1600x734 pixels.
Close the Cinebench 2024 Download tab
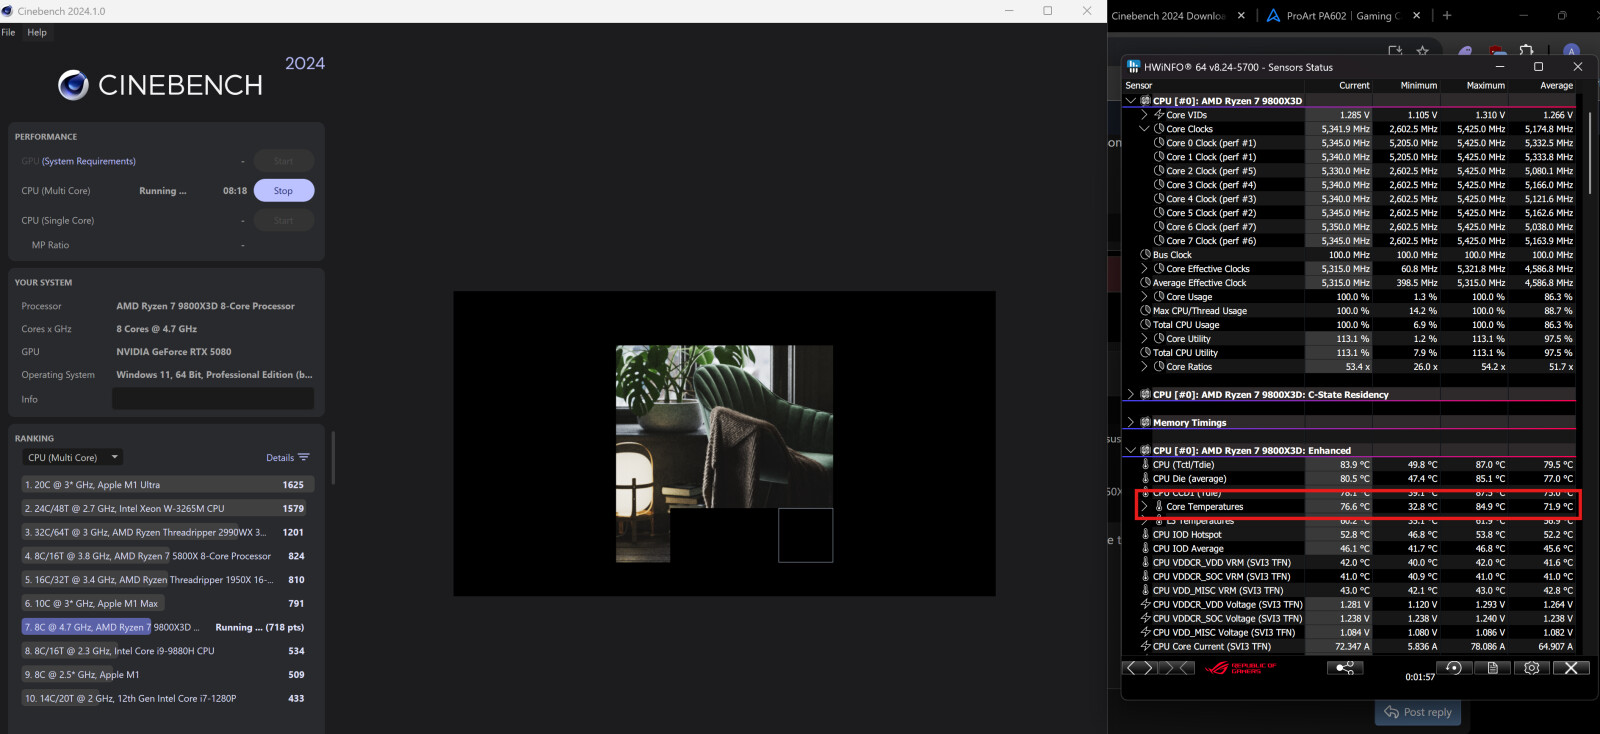point(1241,16)
